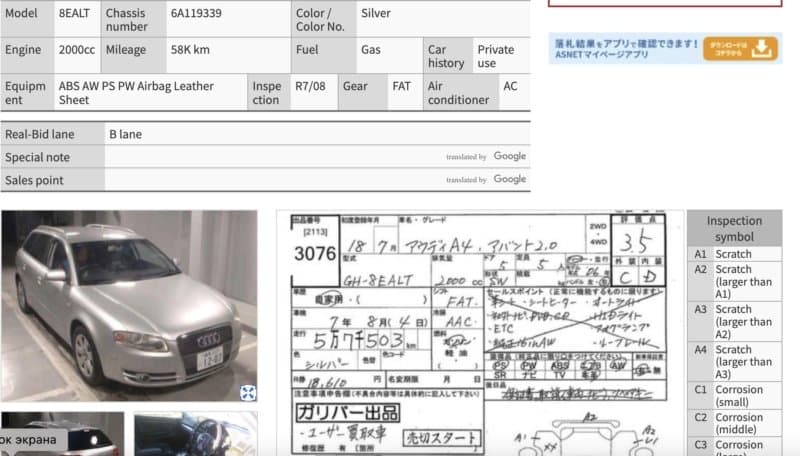Click the C2 Corrosion middle row
The width and height of the screenshot is (800, 456).
click(734, 423)
